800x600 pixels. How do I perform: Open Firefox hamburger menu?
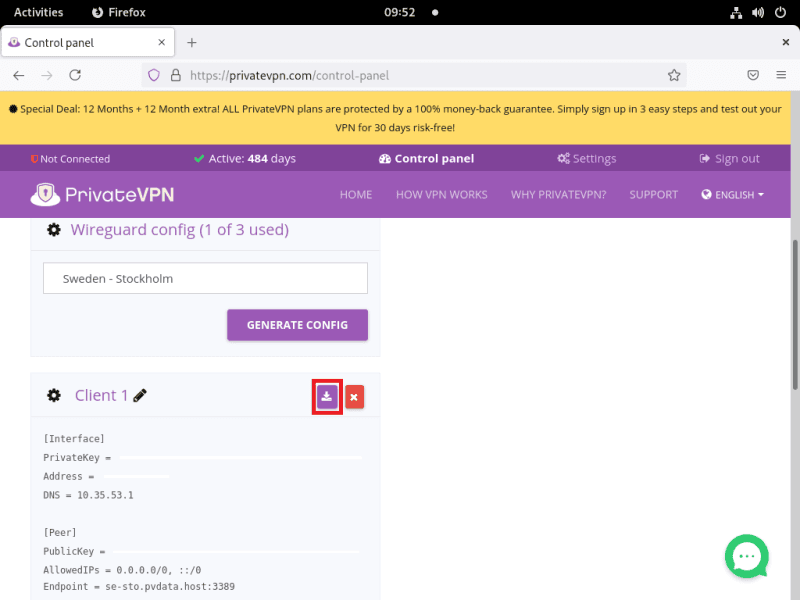pyautogui.click(x=781, y=75)
